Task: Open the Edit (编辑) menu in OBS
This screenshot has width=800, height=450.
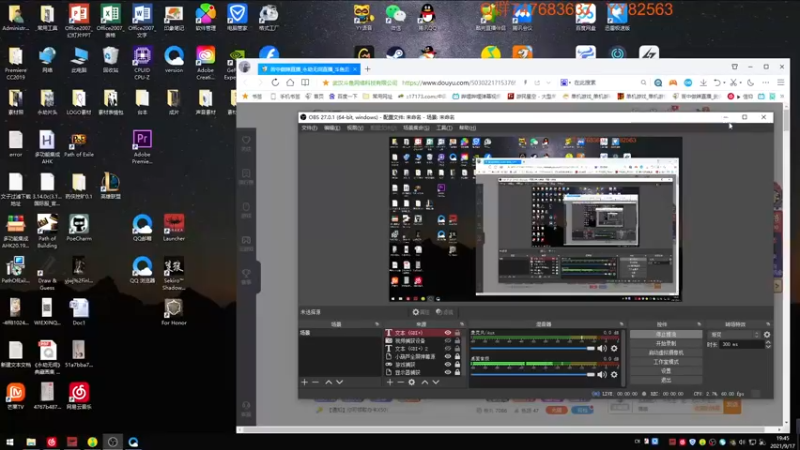Action: [332, 128]
